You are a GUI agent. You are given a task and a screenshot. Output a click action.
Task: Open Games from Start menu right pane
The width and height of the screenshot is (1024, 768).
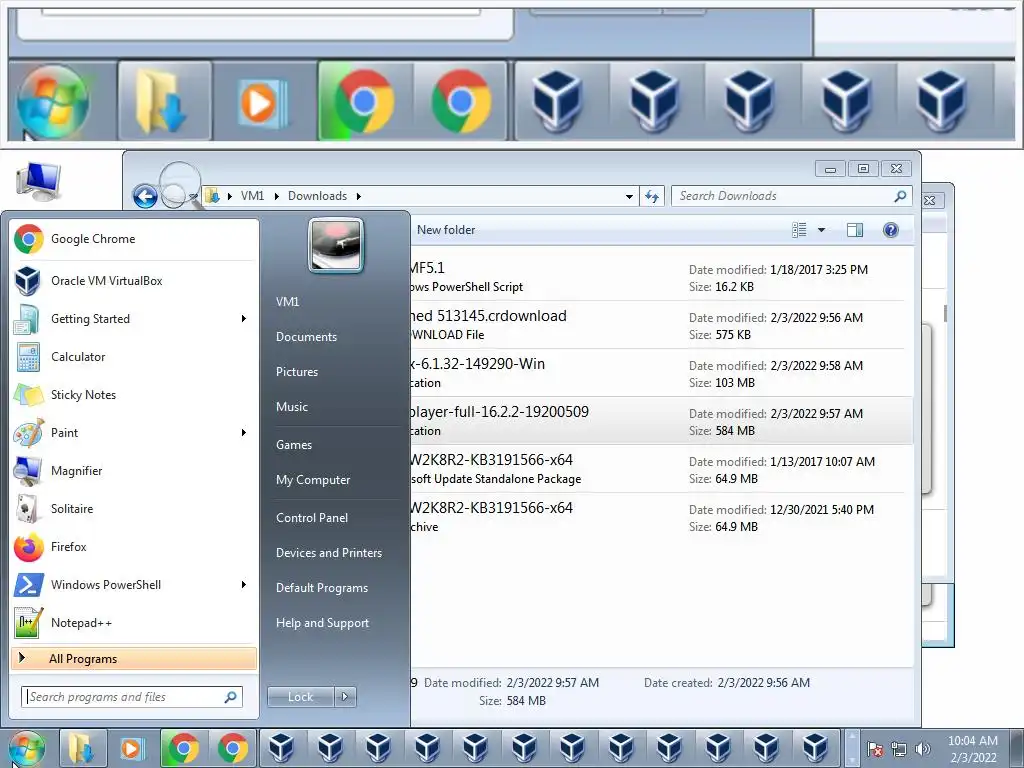[x=294, y=445]
